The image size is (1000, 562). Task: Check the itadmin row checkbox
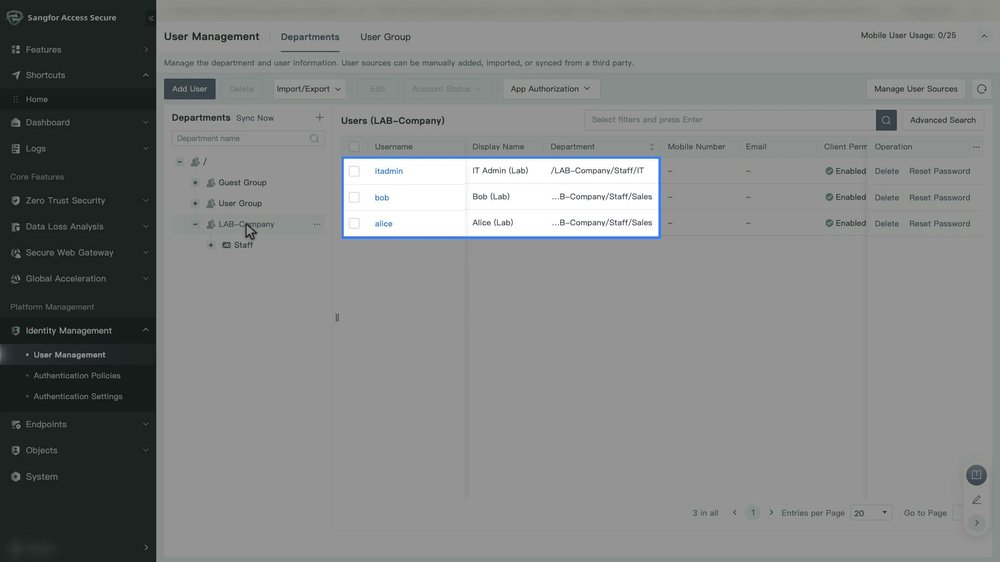354,171
